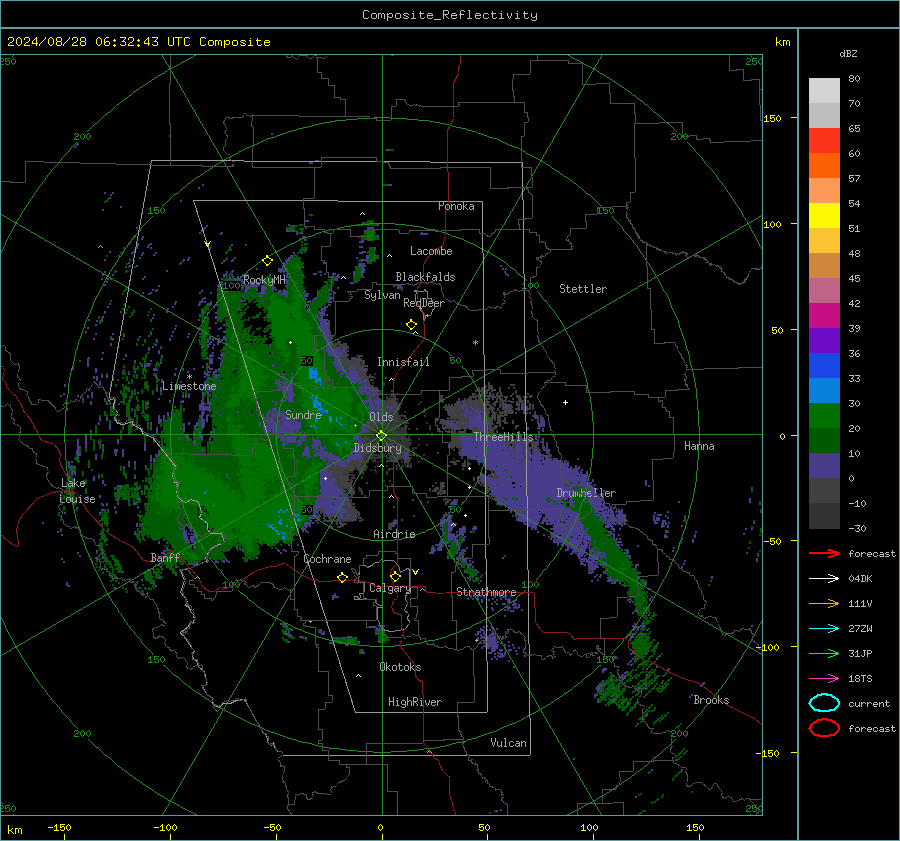This screenshot has height=841, width=900.
Task: Click the Brooks city label
Action: click(x=711, y=700)
